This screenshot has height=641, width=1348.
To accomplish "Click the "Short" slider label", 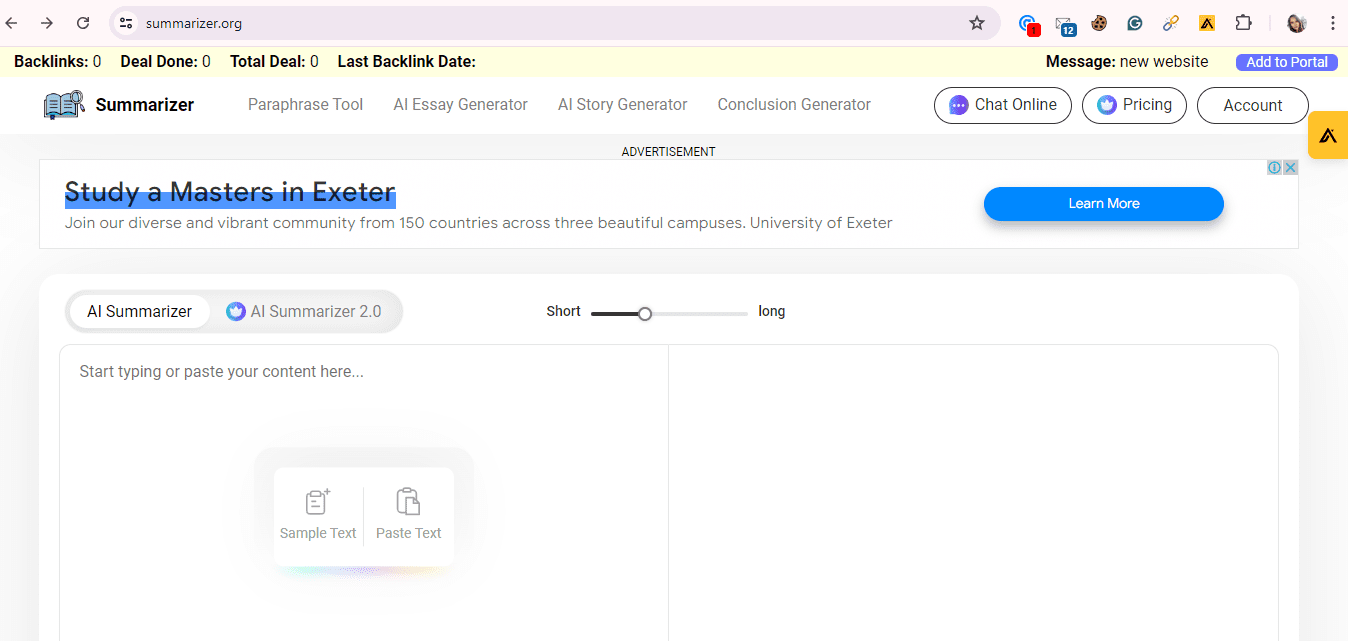I will (x=563, y=311).
